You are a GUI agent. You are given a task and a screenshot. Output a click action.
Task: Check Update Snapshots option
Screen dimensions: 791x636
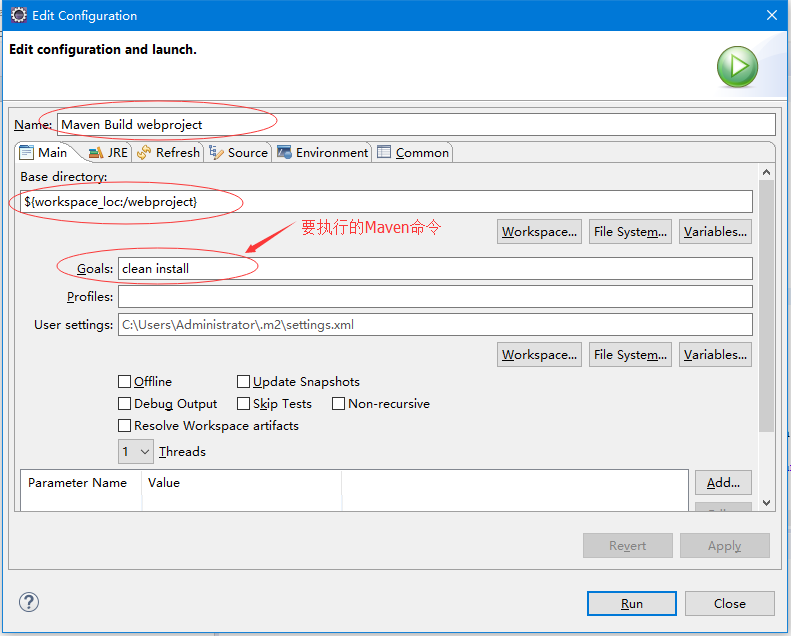pos(243,381)
